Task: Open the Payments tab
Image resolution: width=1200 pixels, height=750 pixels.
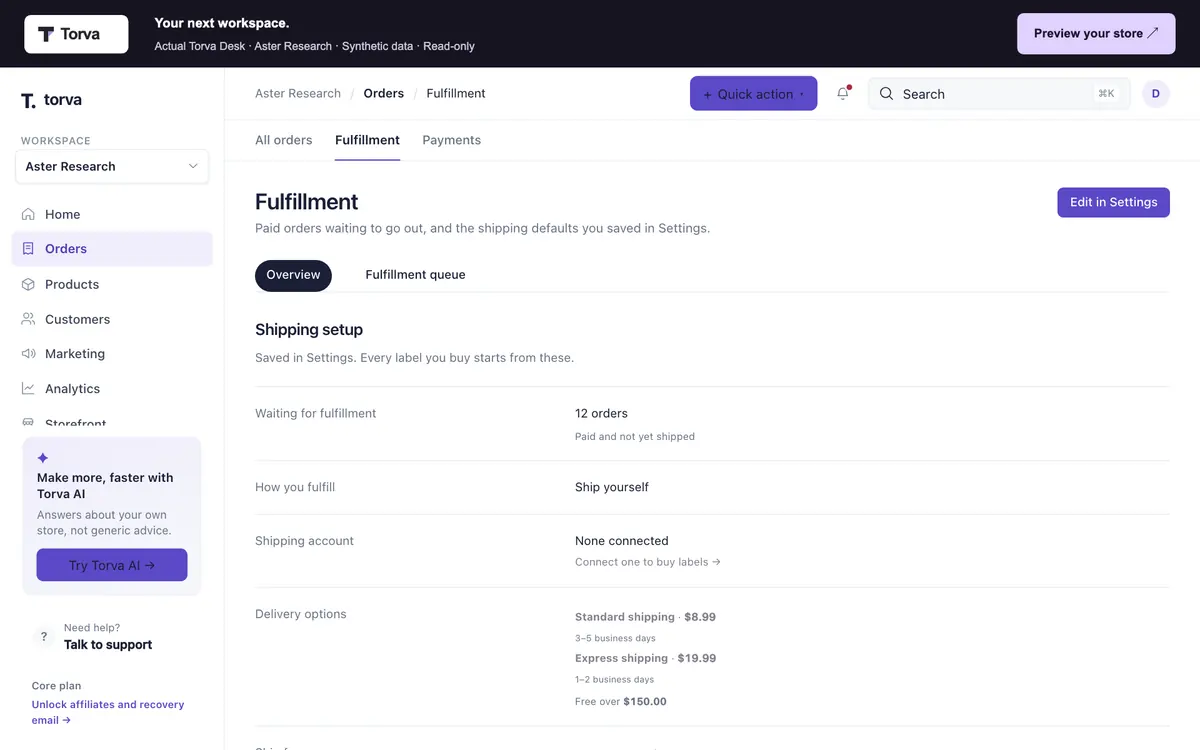Action: 452,140
